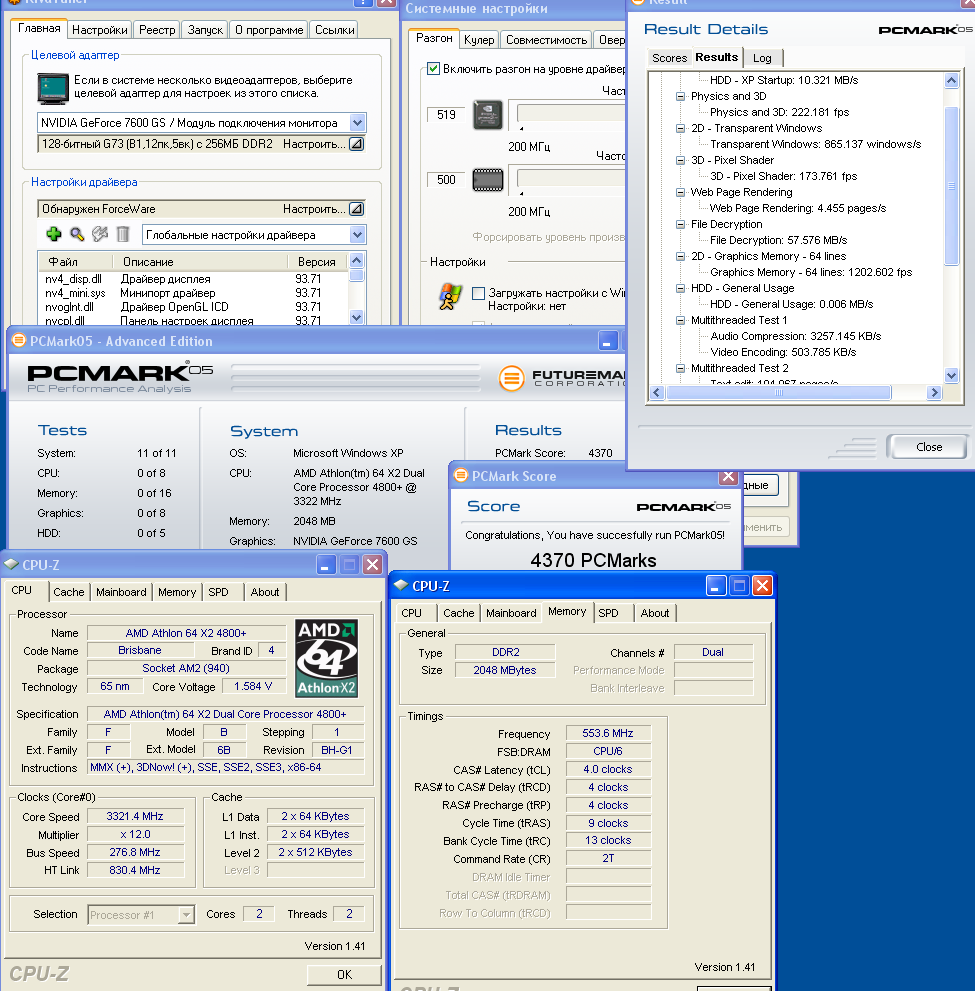Click the core clock slider track next to 519
The height and width of the screenshot is (991, 975).
coord(571,113)
